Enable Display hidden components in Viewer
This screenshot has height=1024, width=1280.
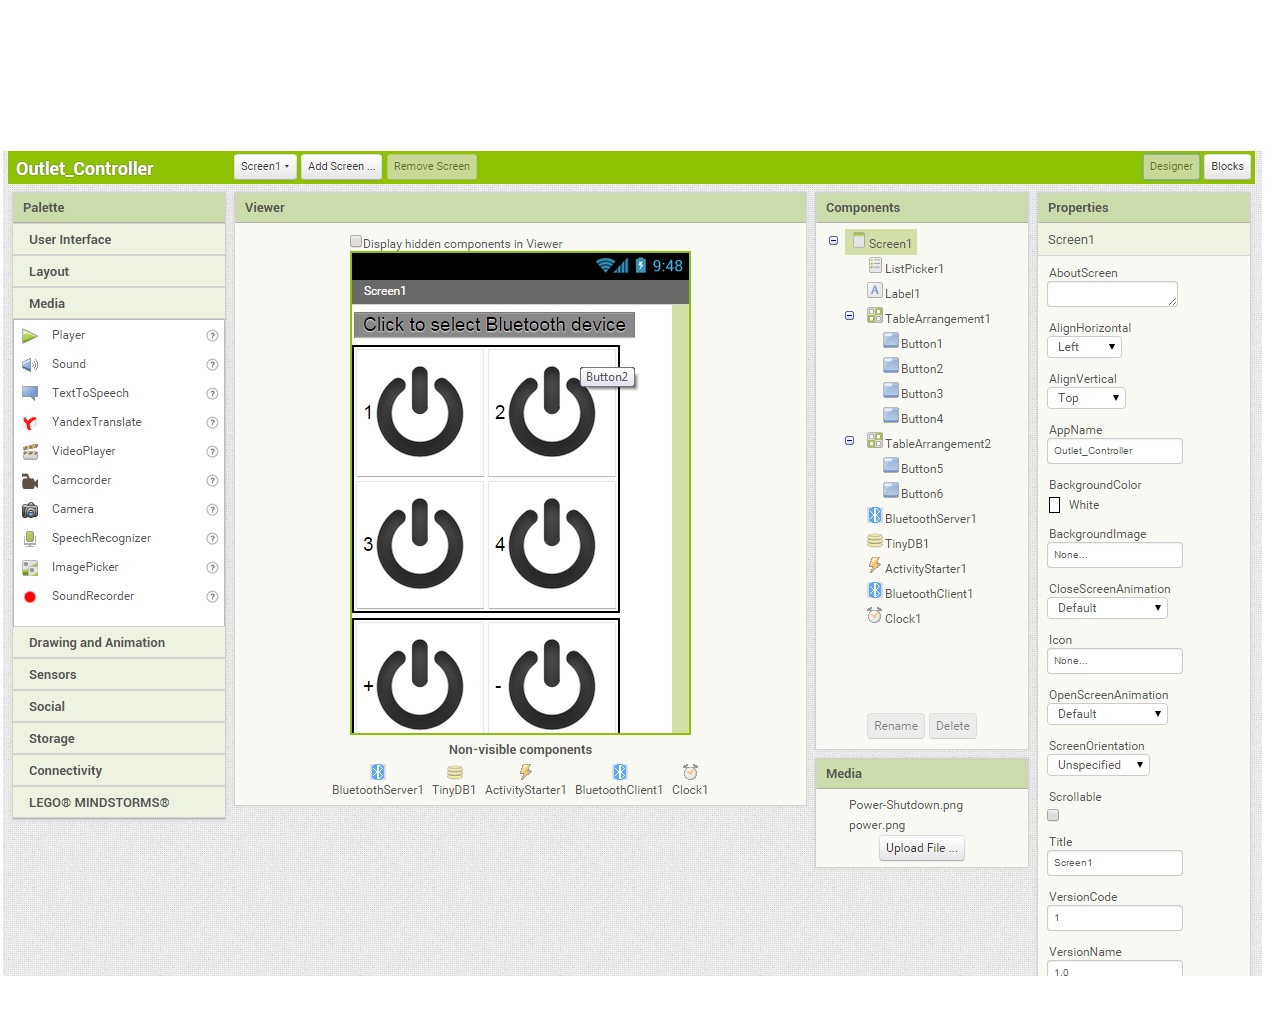coord(356,241)
